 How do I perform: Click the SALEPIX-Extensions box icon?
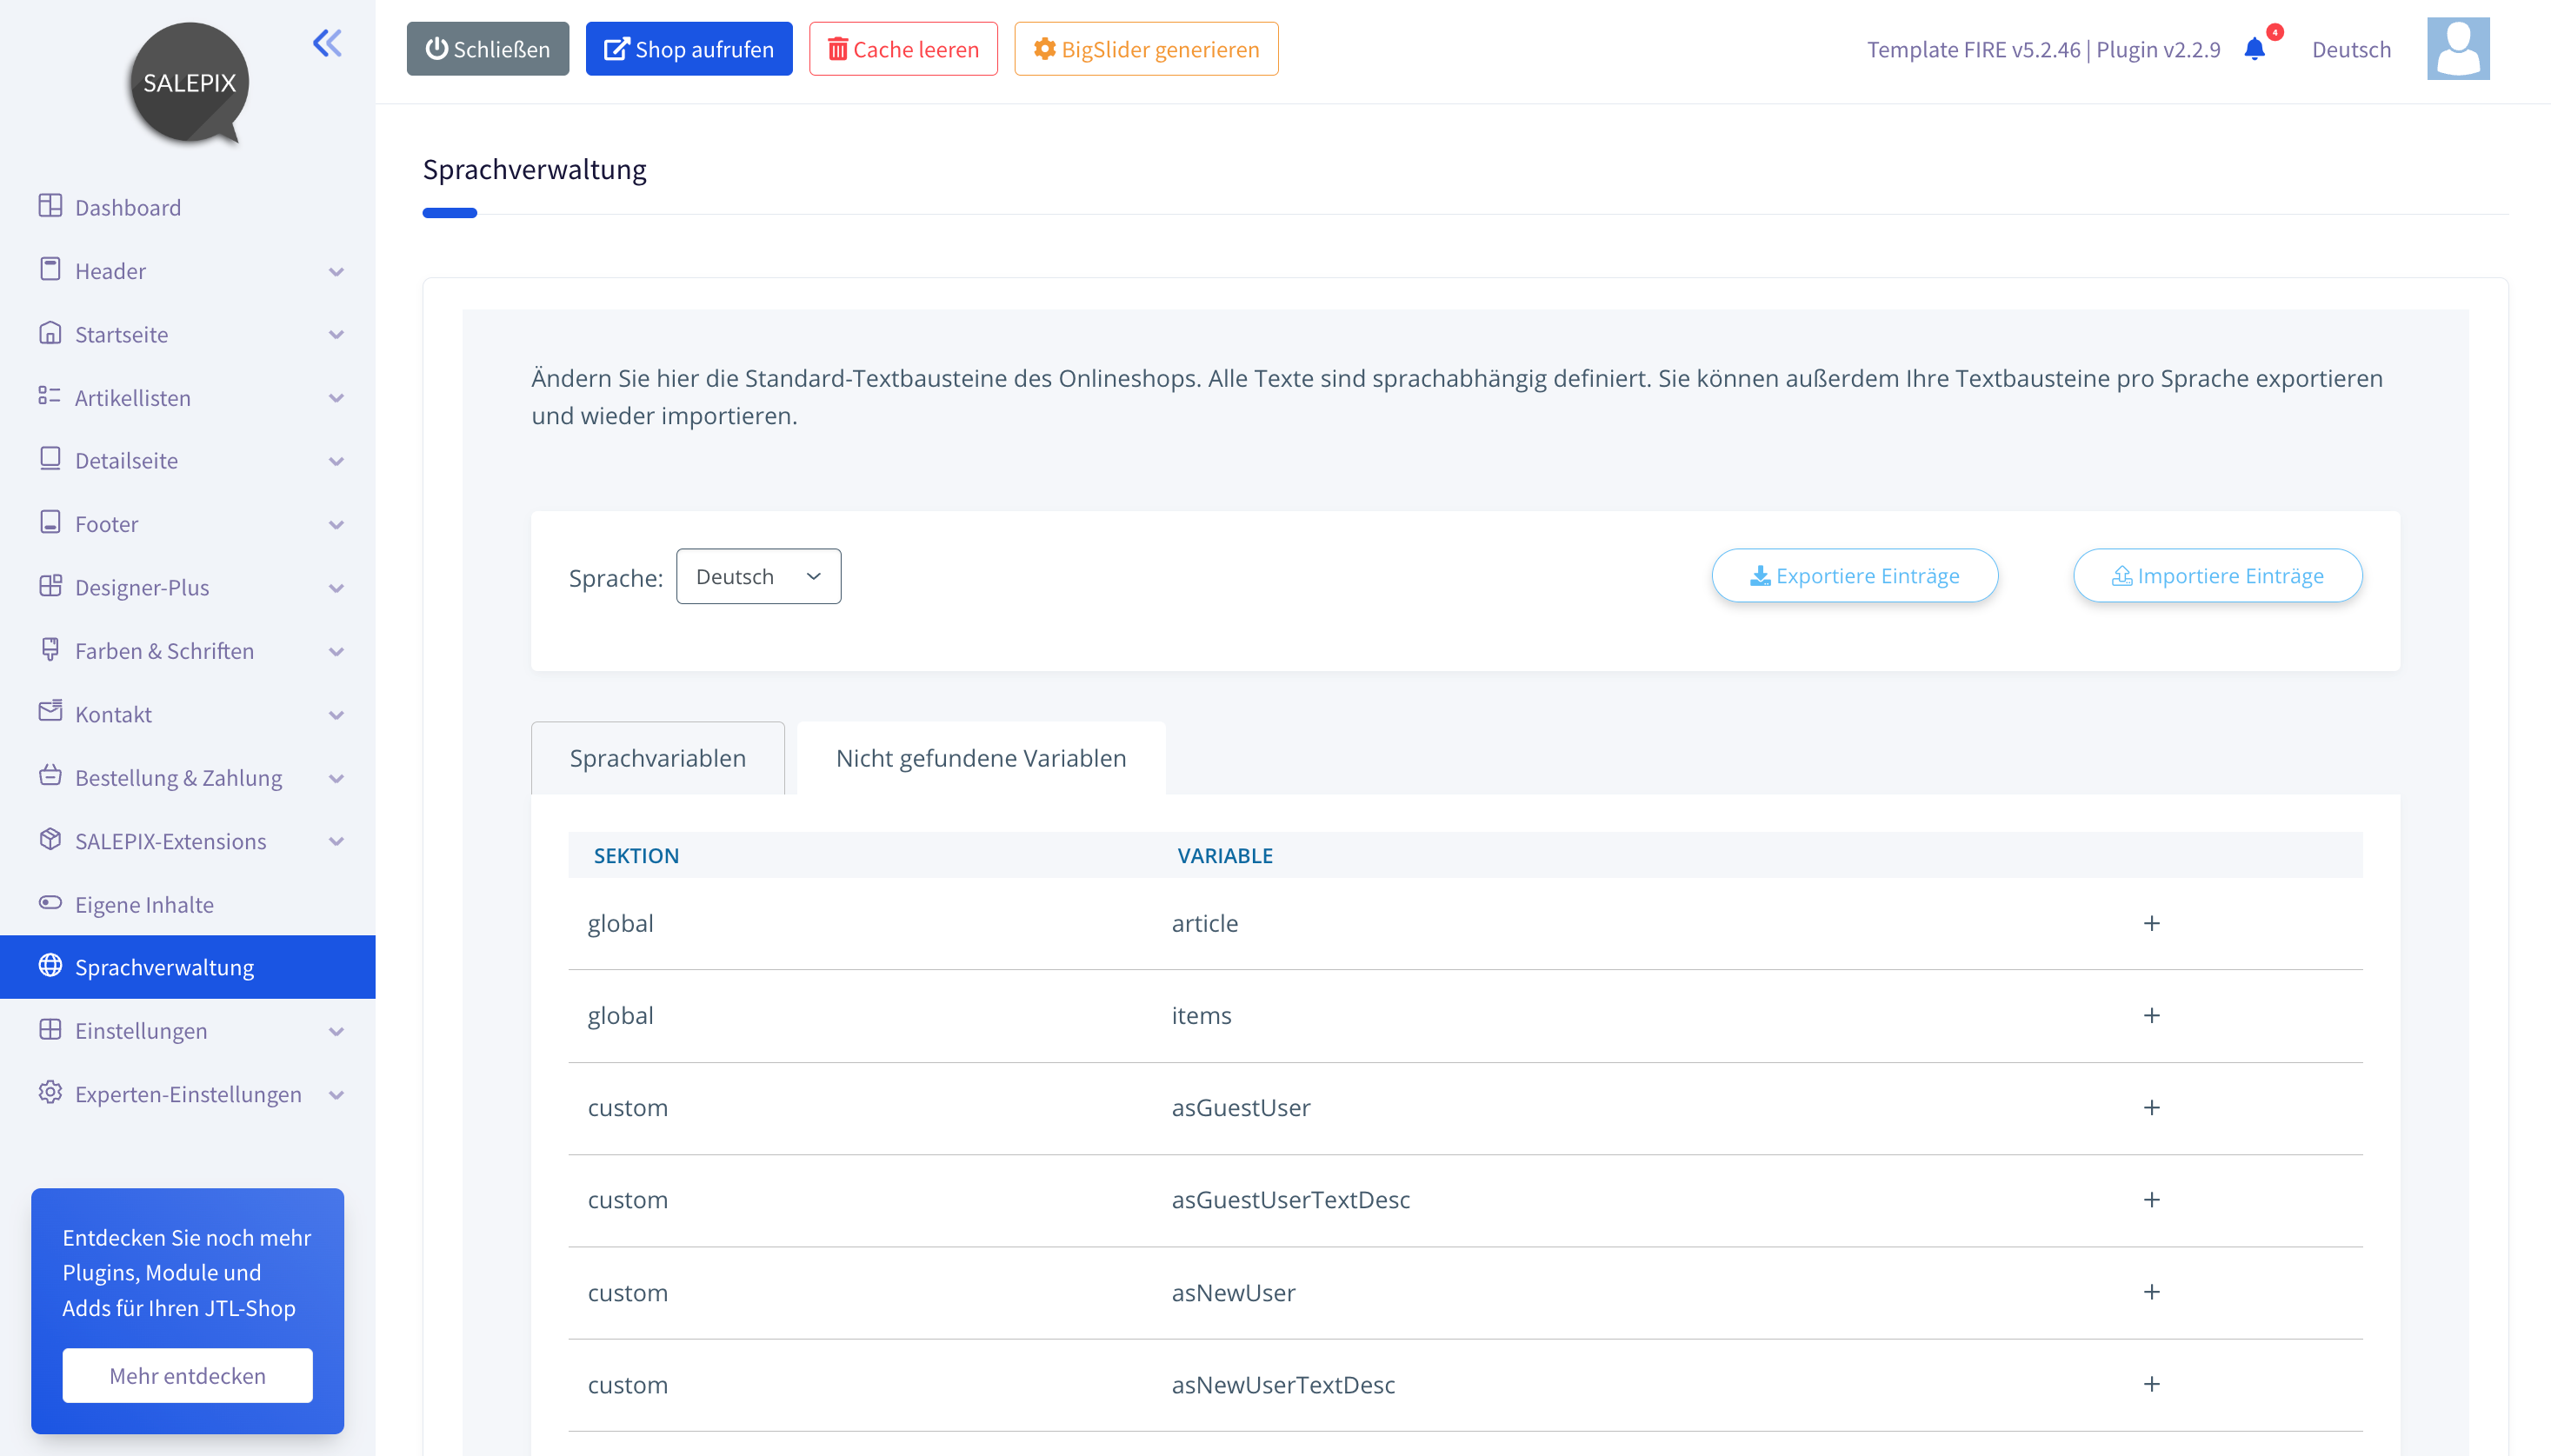50,840
